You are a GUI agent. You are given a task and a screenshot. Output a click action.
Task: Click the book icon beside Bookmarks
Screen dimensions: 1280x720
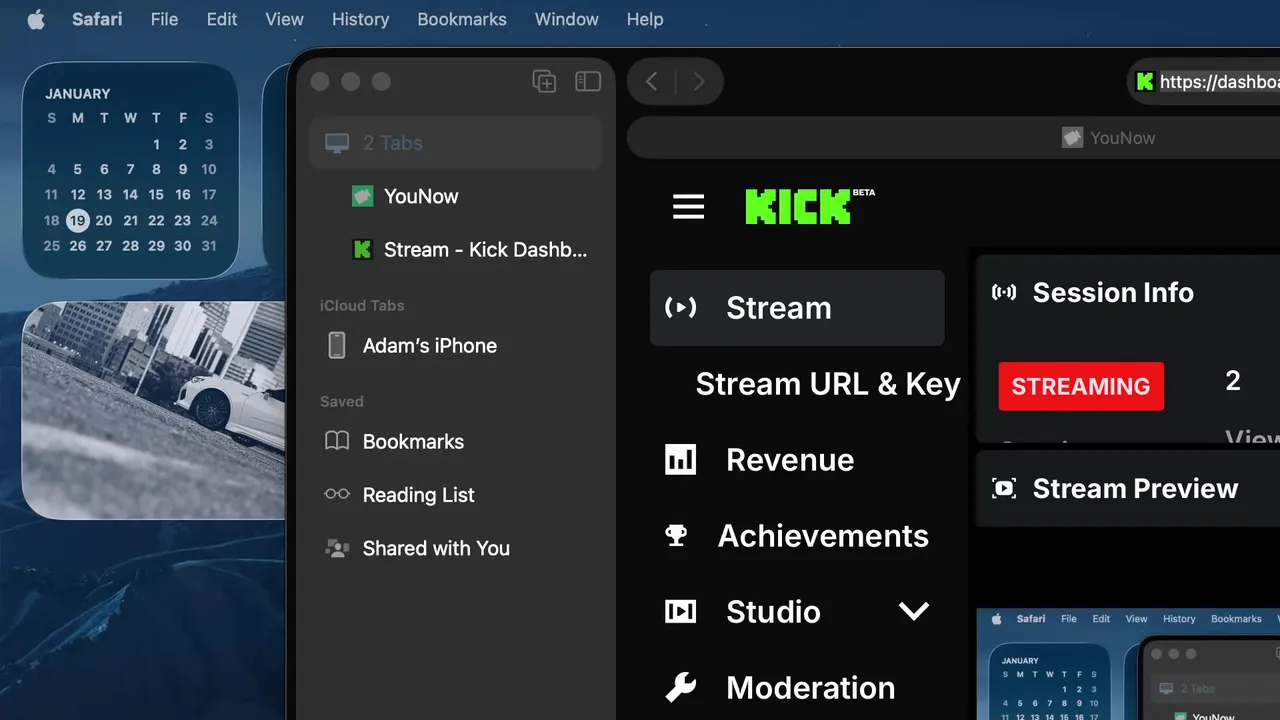(x=337, y=441)
